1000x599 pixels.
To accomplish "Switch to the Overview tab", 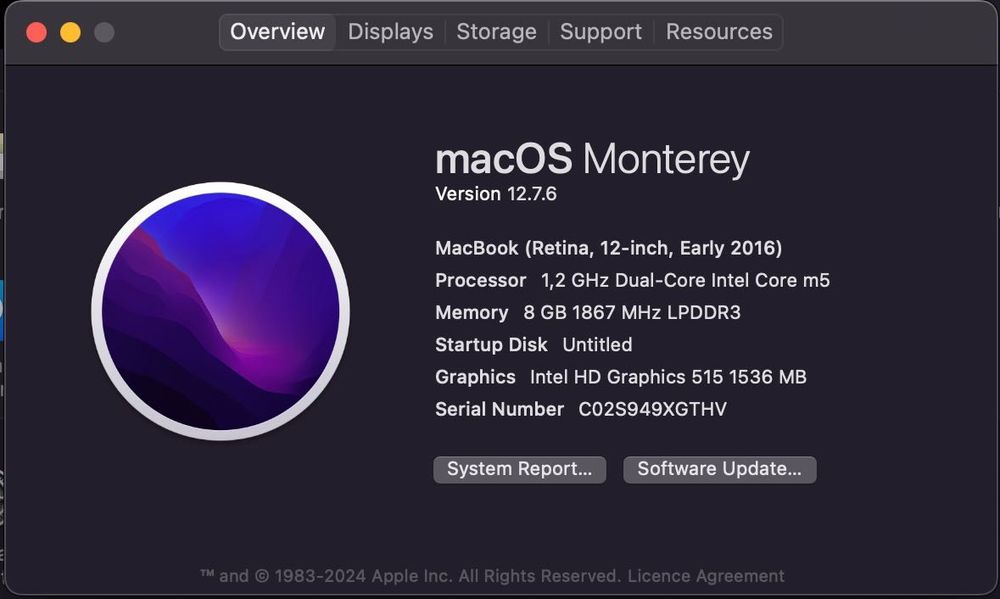I will (277, 32).
